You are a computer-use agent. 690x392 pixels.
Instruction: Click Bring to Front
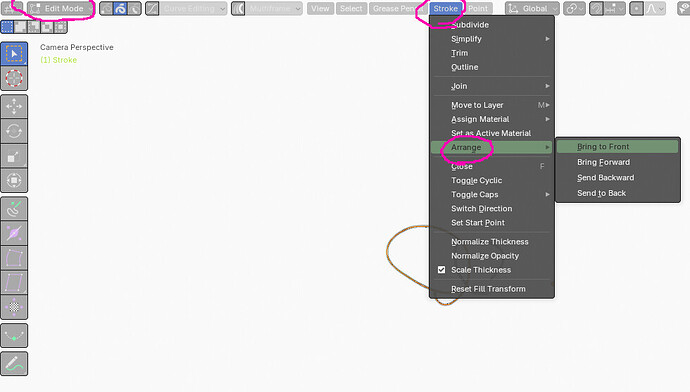coord(618,147)
